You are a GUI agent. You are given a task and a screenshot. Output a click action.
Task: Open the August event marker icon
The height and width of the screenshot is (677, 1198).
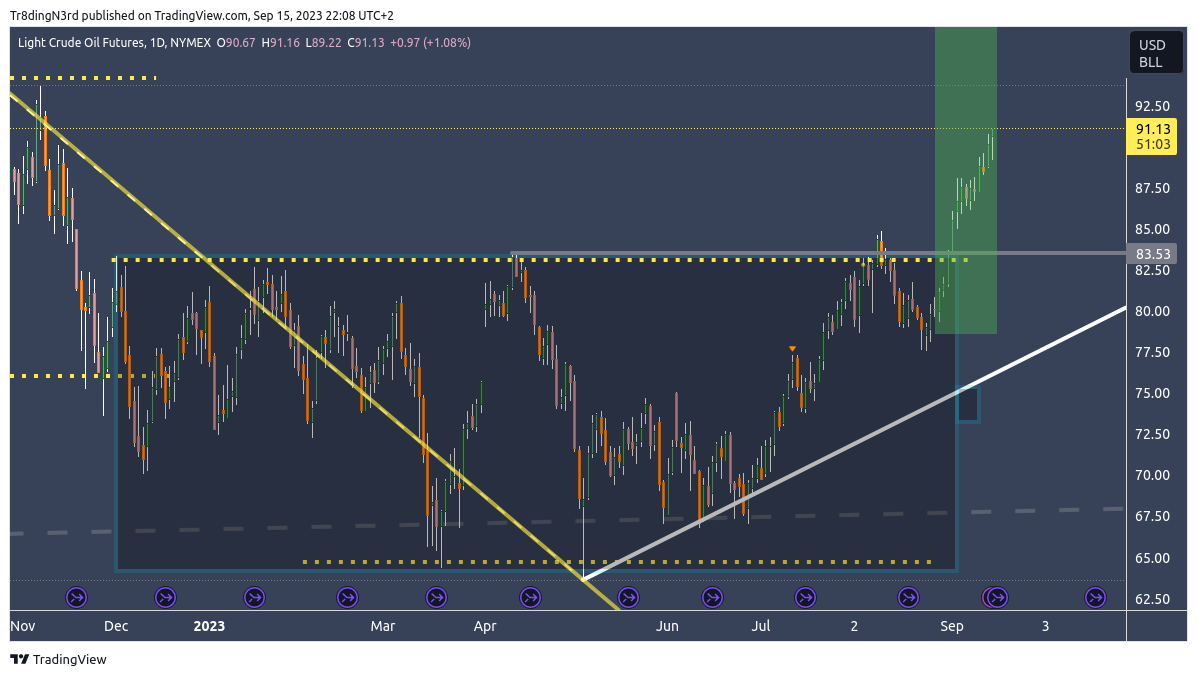(908, 598)
